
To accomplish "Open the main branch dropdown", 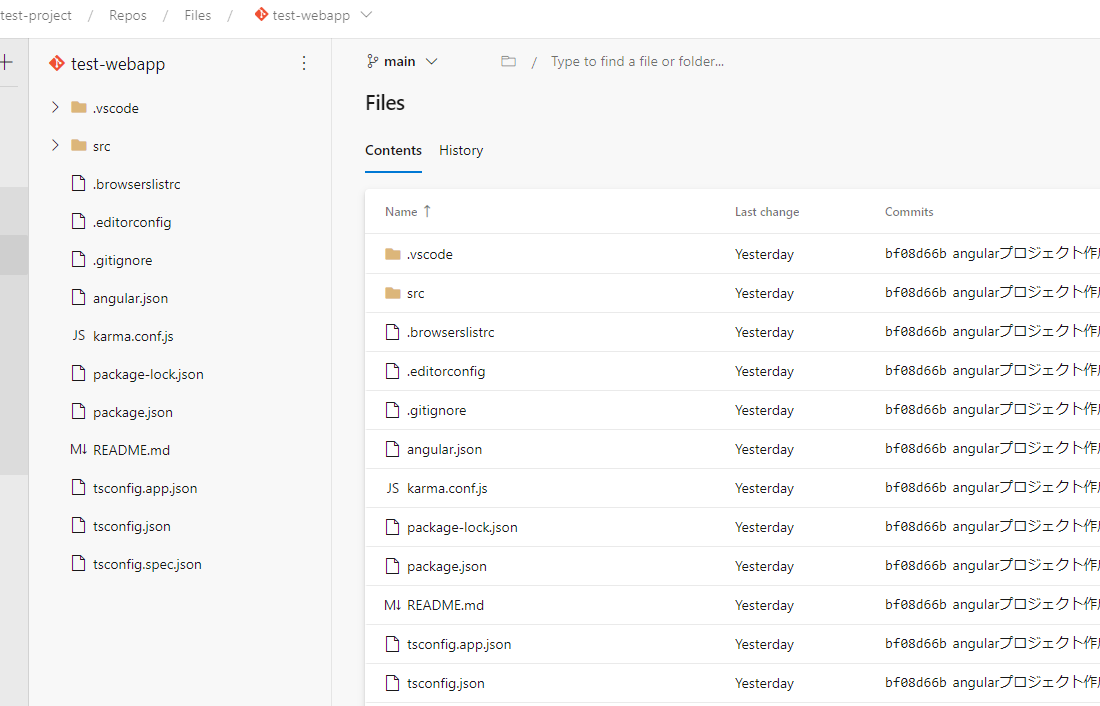I will [402, 62].
